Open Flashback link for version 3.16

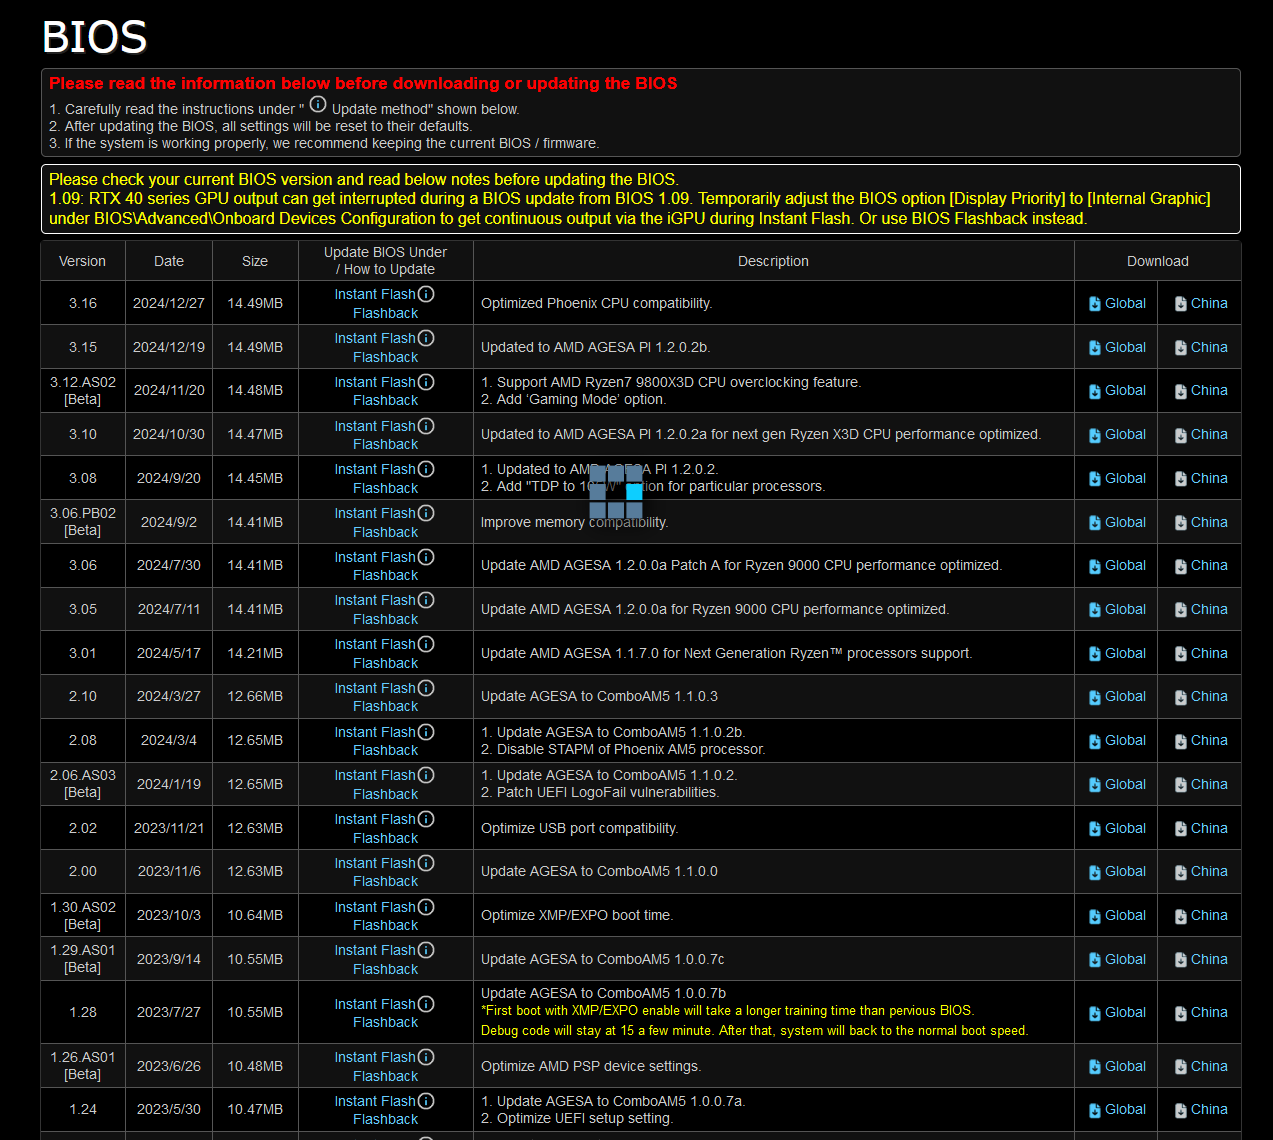pos(385,313)
